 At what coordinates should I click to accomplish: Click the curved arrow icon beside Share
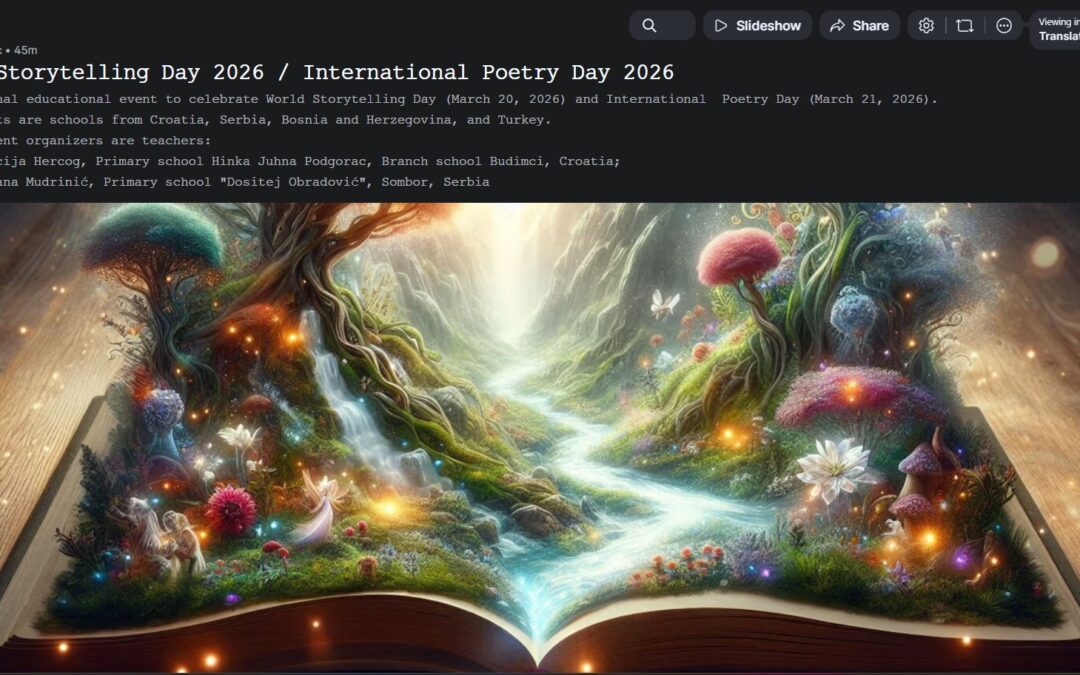click(x=836, y=26)
